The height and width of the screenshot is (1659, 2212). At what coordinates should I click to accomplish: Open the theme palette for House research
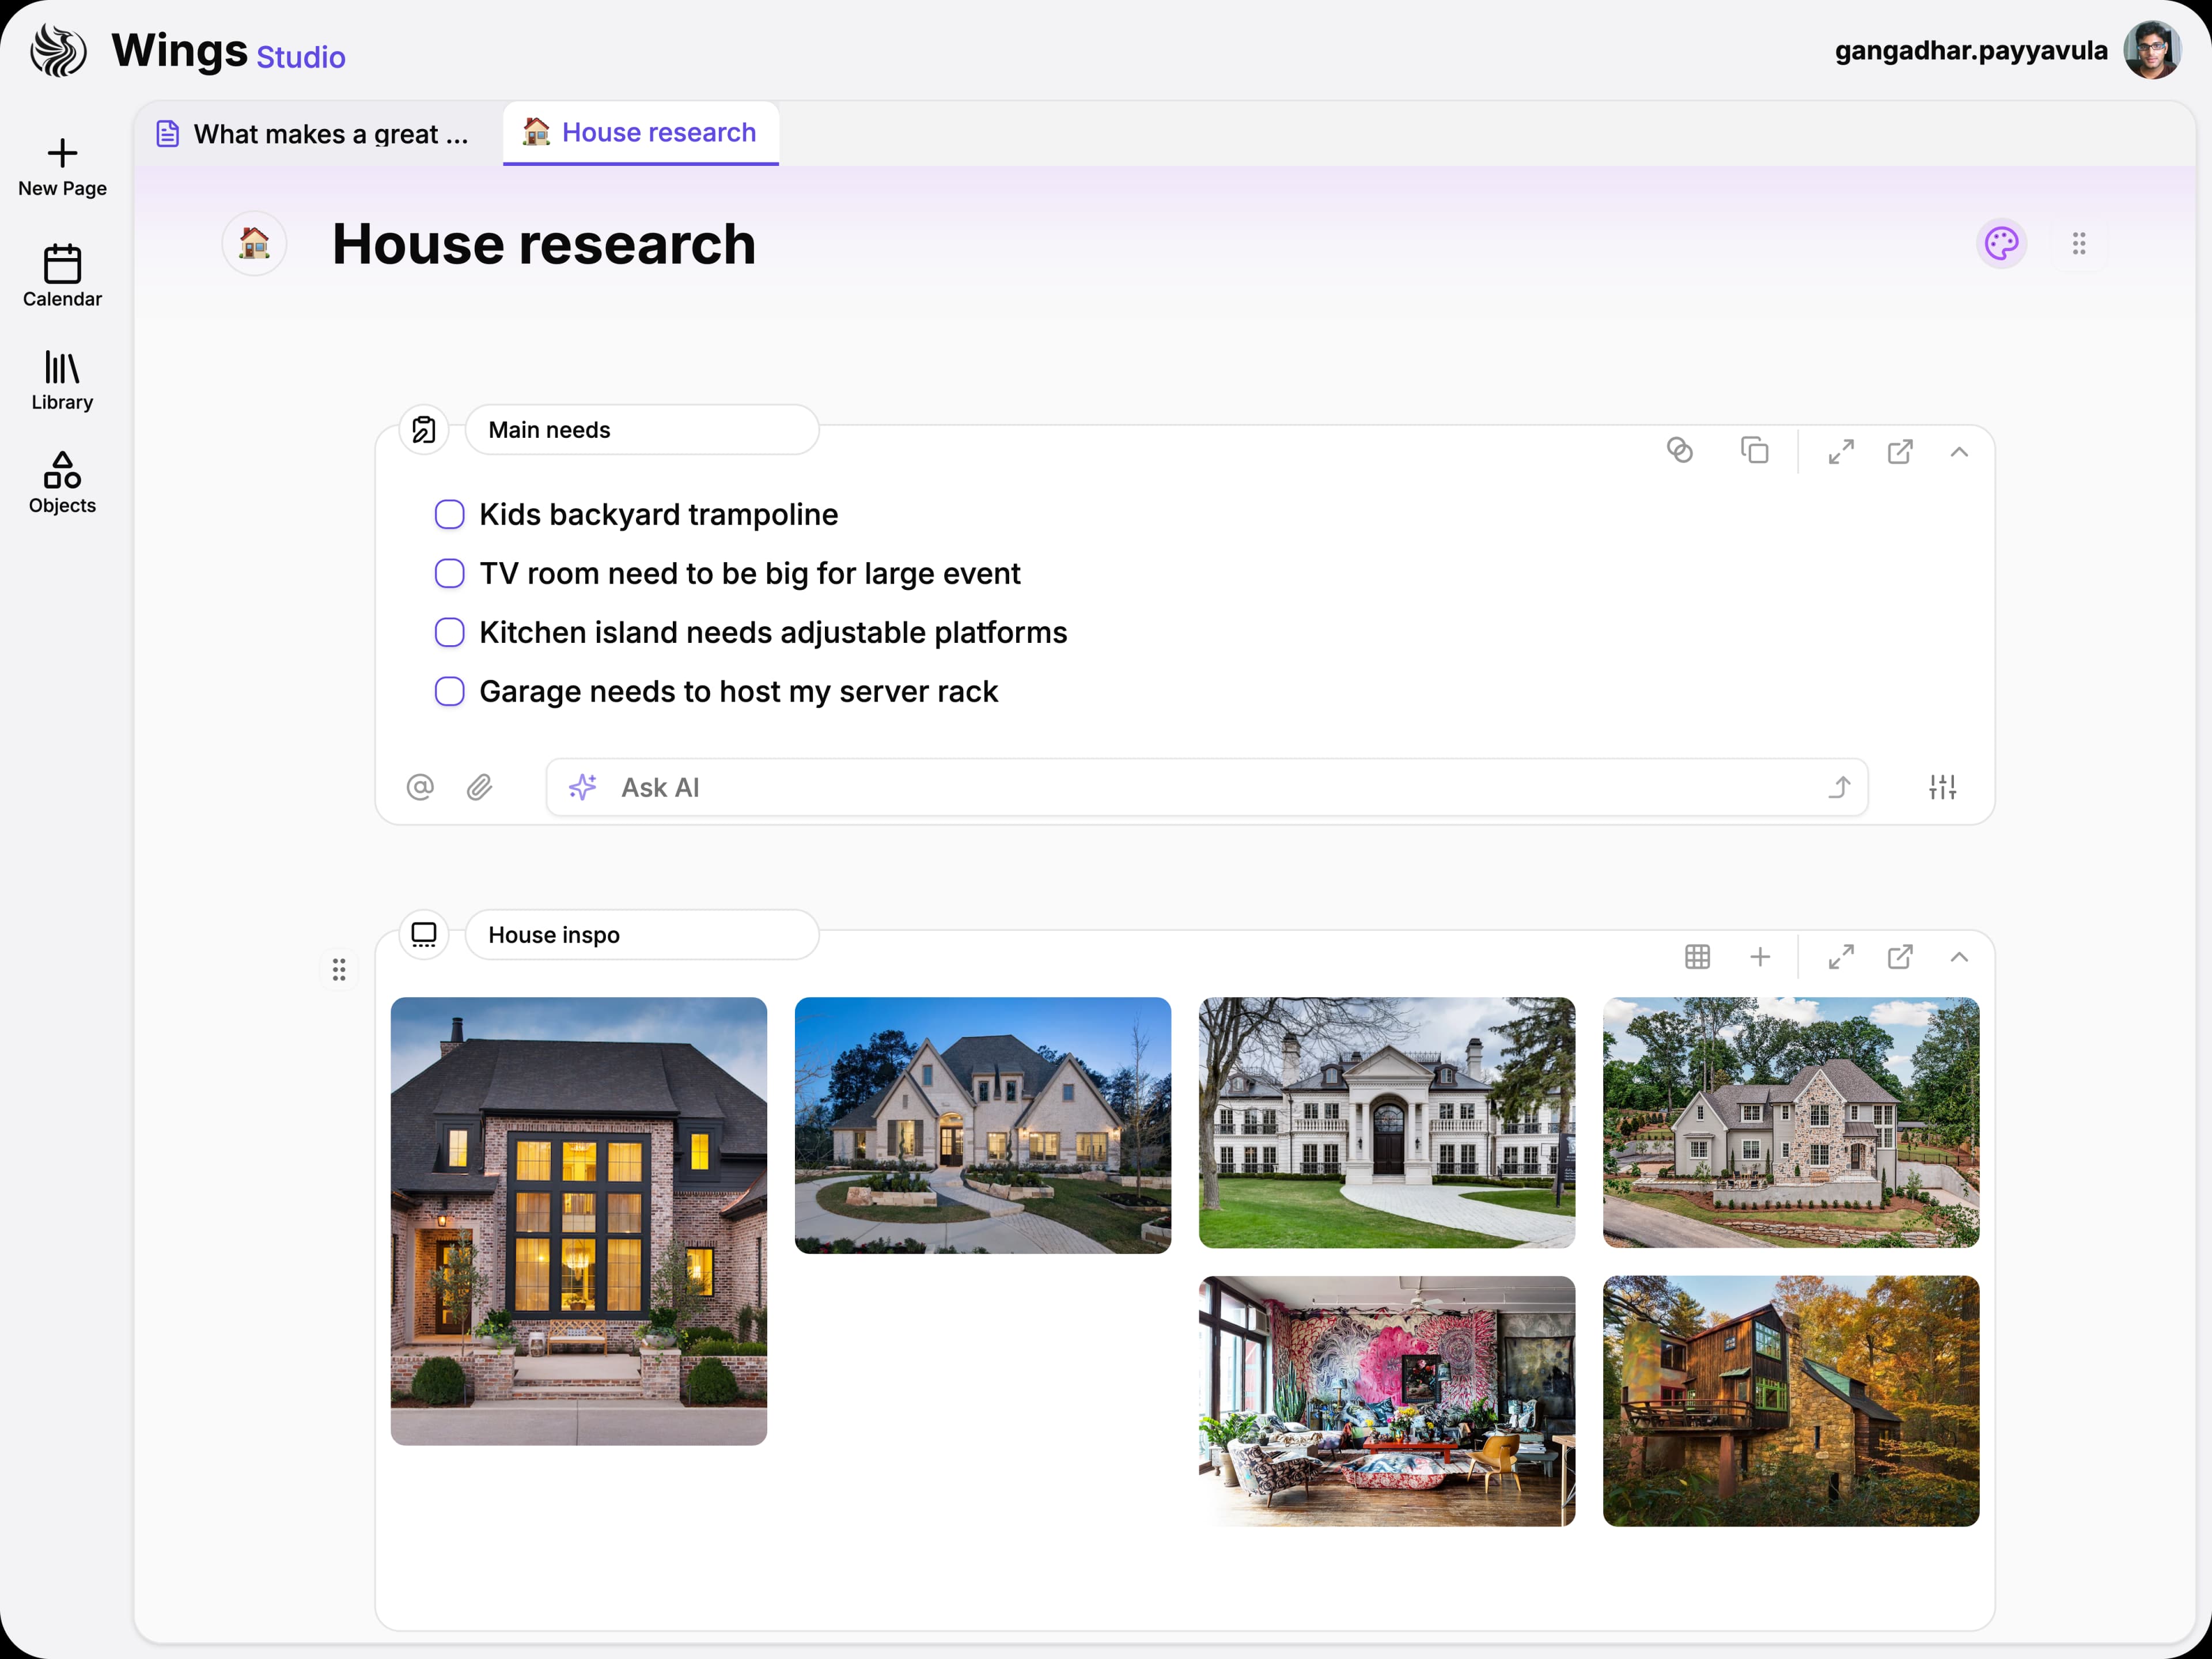click(x=2002, y=243)
